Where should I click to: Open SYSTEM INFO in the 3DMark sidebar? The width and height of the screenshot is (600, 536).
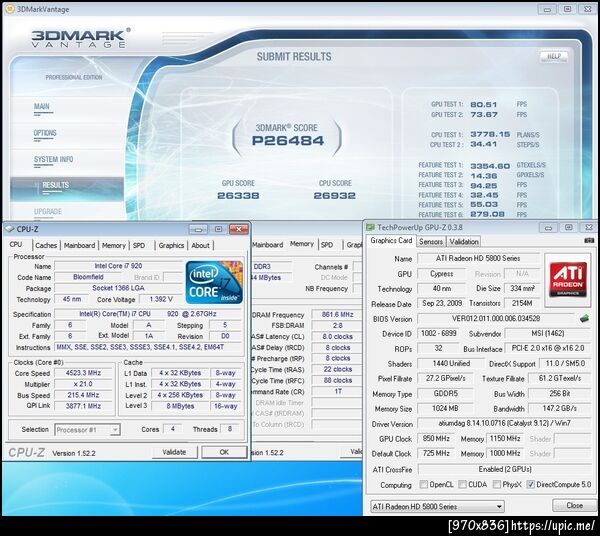pos(53,159)
